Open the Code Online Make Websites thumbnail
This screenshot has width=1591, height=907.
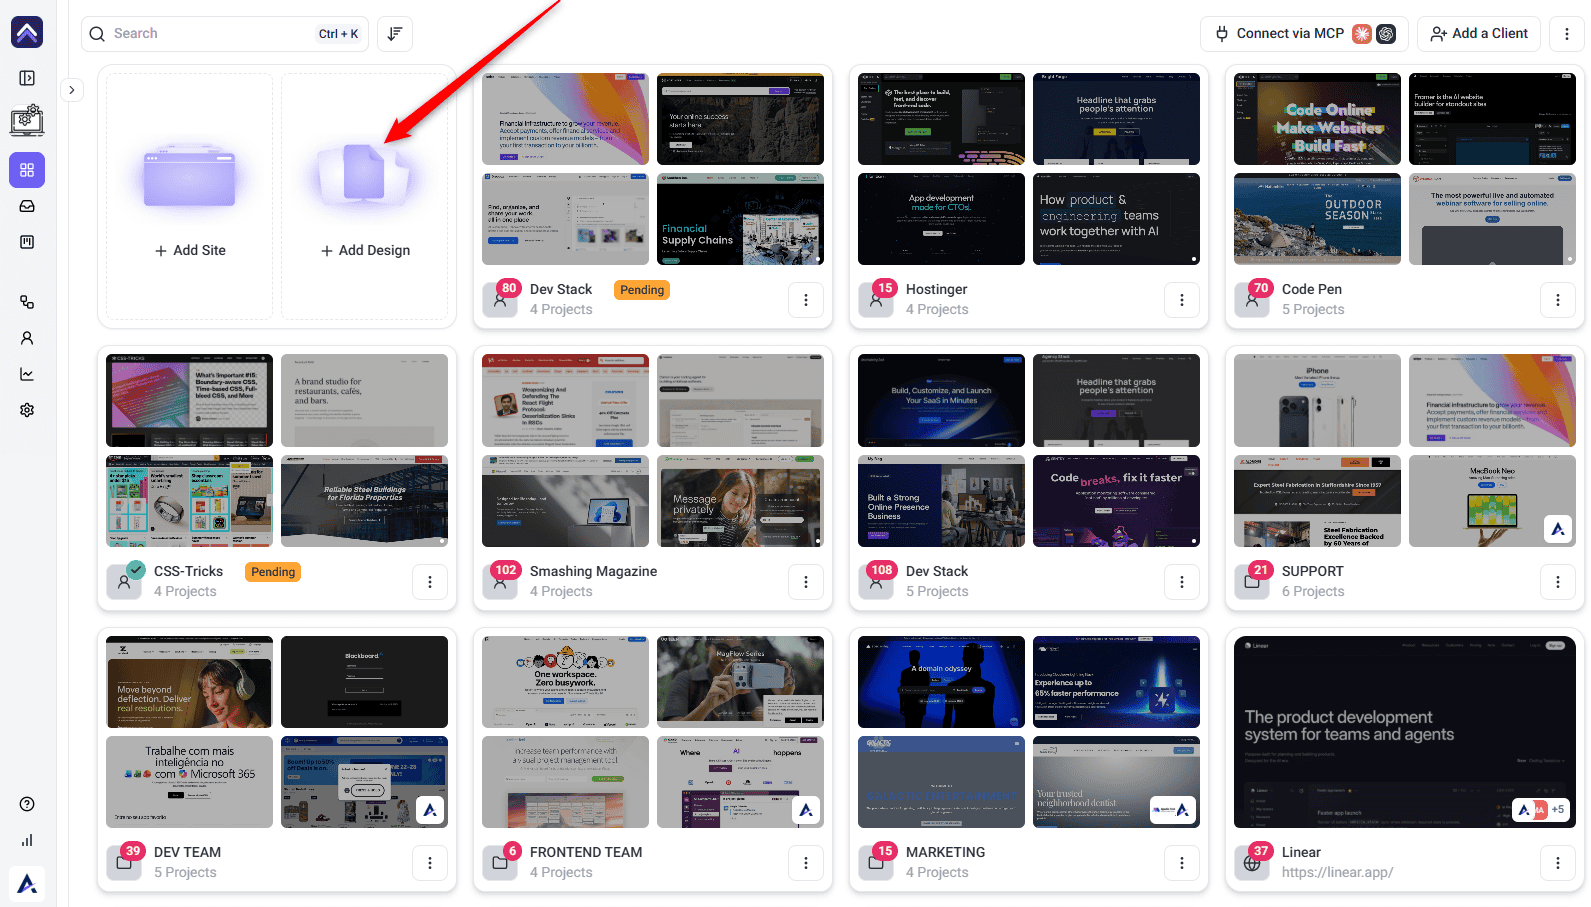[1317, 119]
